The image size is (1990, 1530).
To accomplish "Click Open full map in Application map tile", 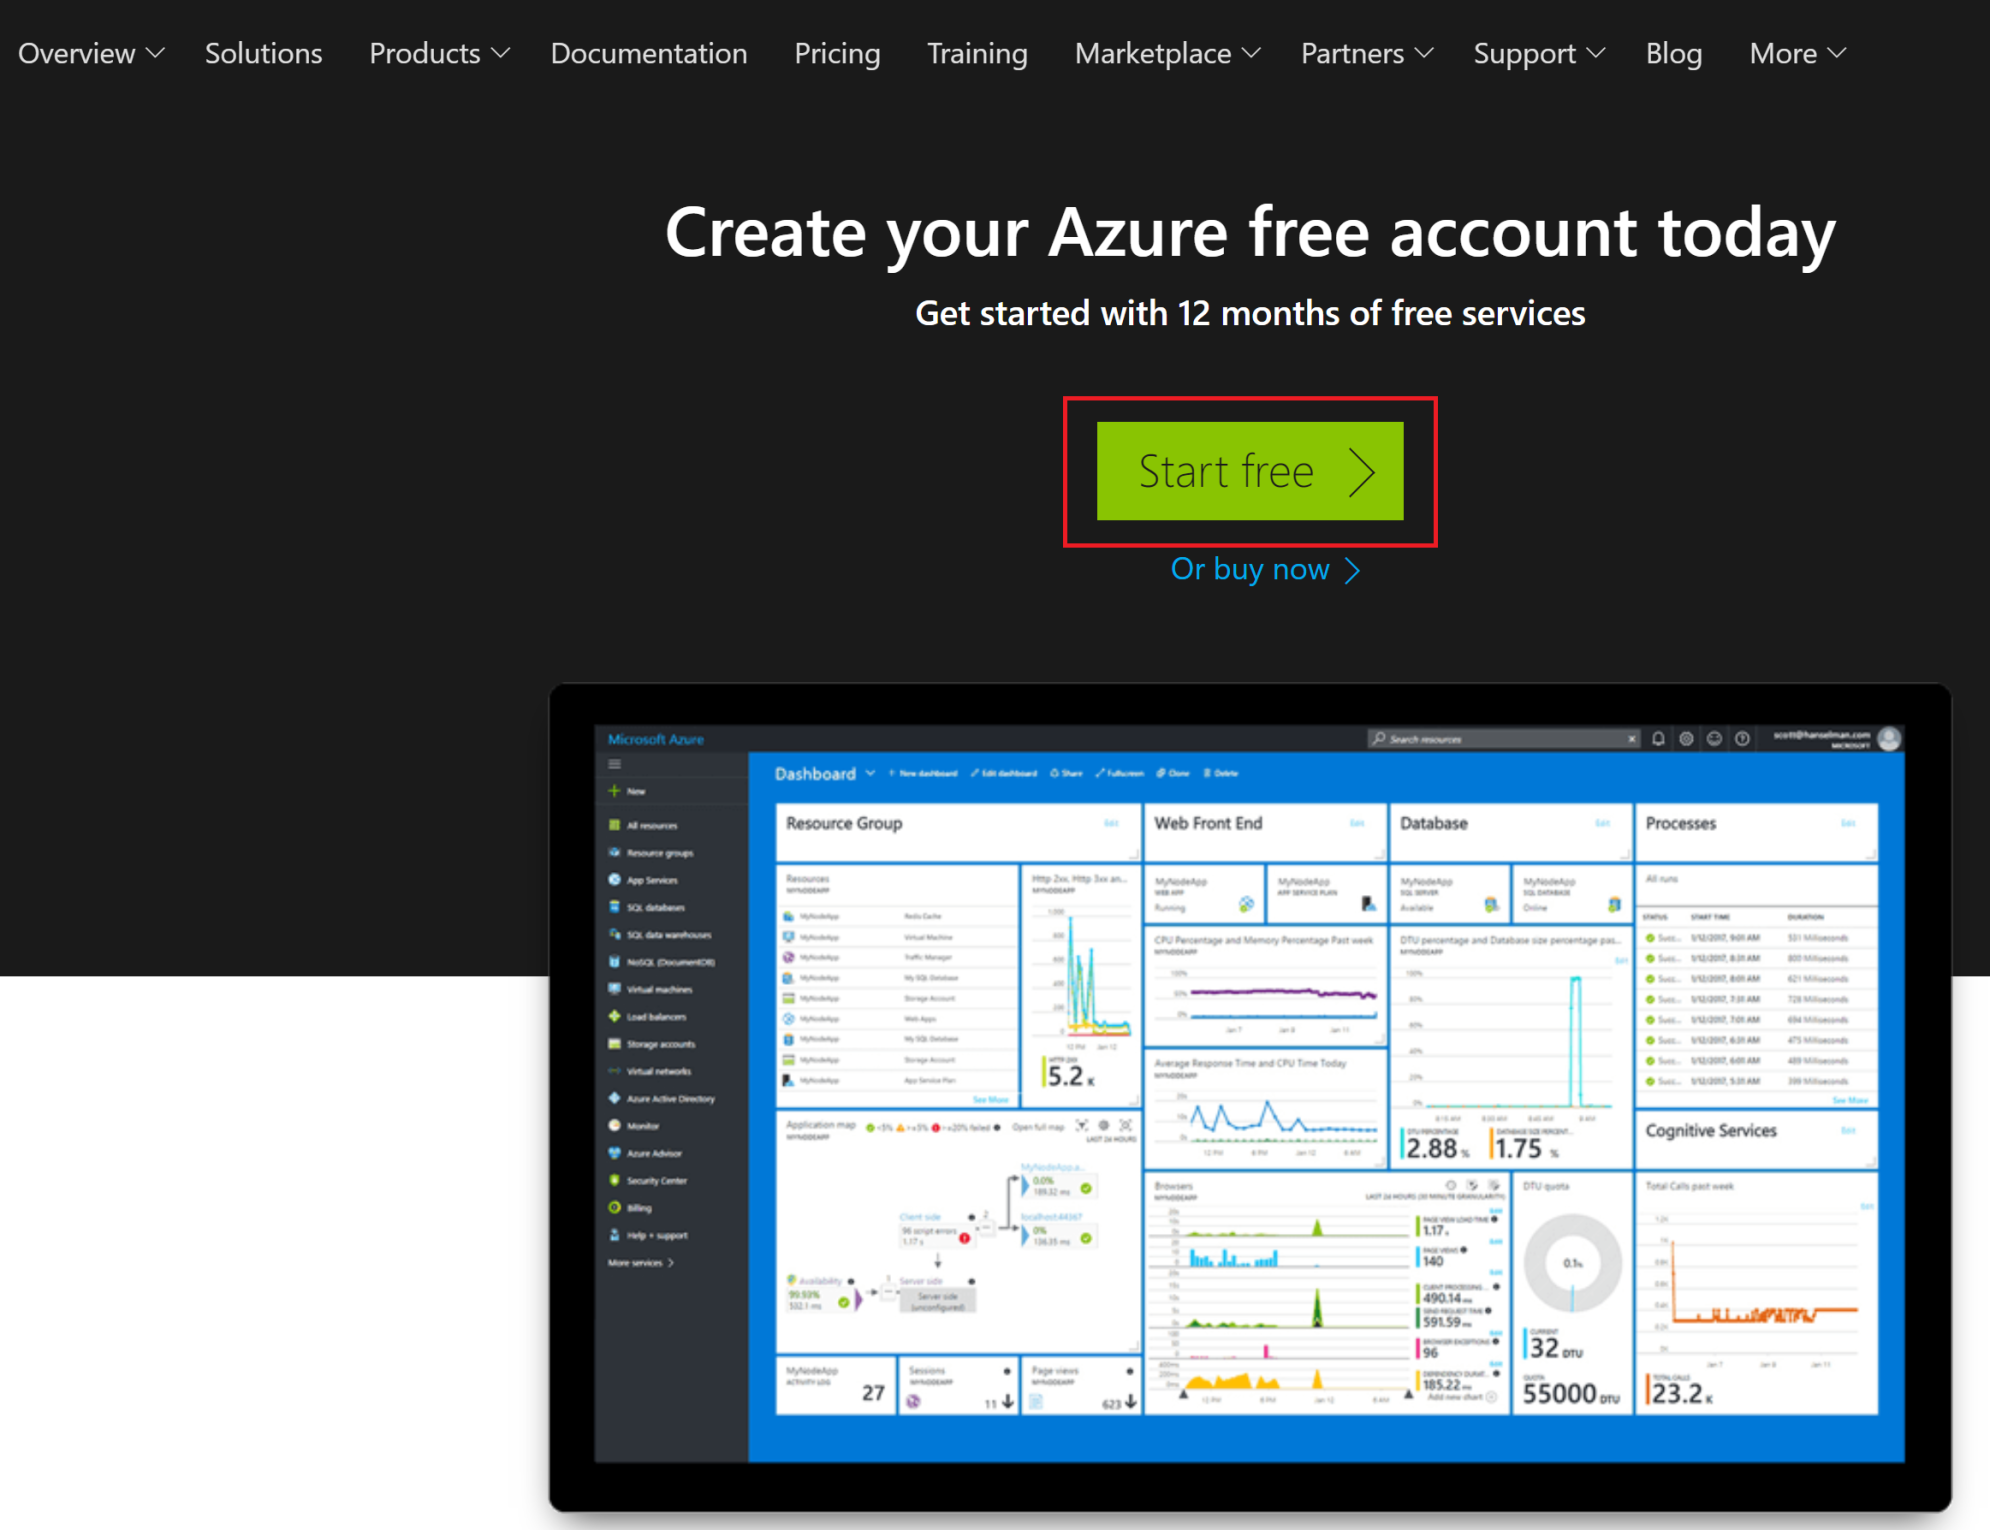I will click(x=1038, y=1127).
